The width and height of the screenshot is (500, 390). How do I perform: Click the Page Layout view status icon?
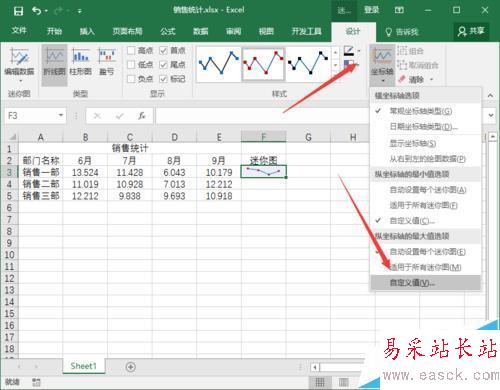[343, 382]
